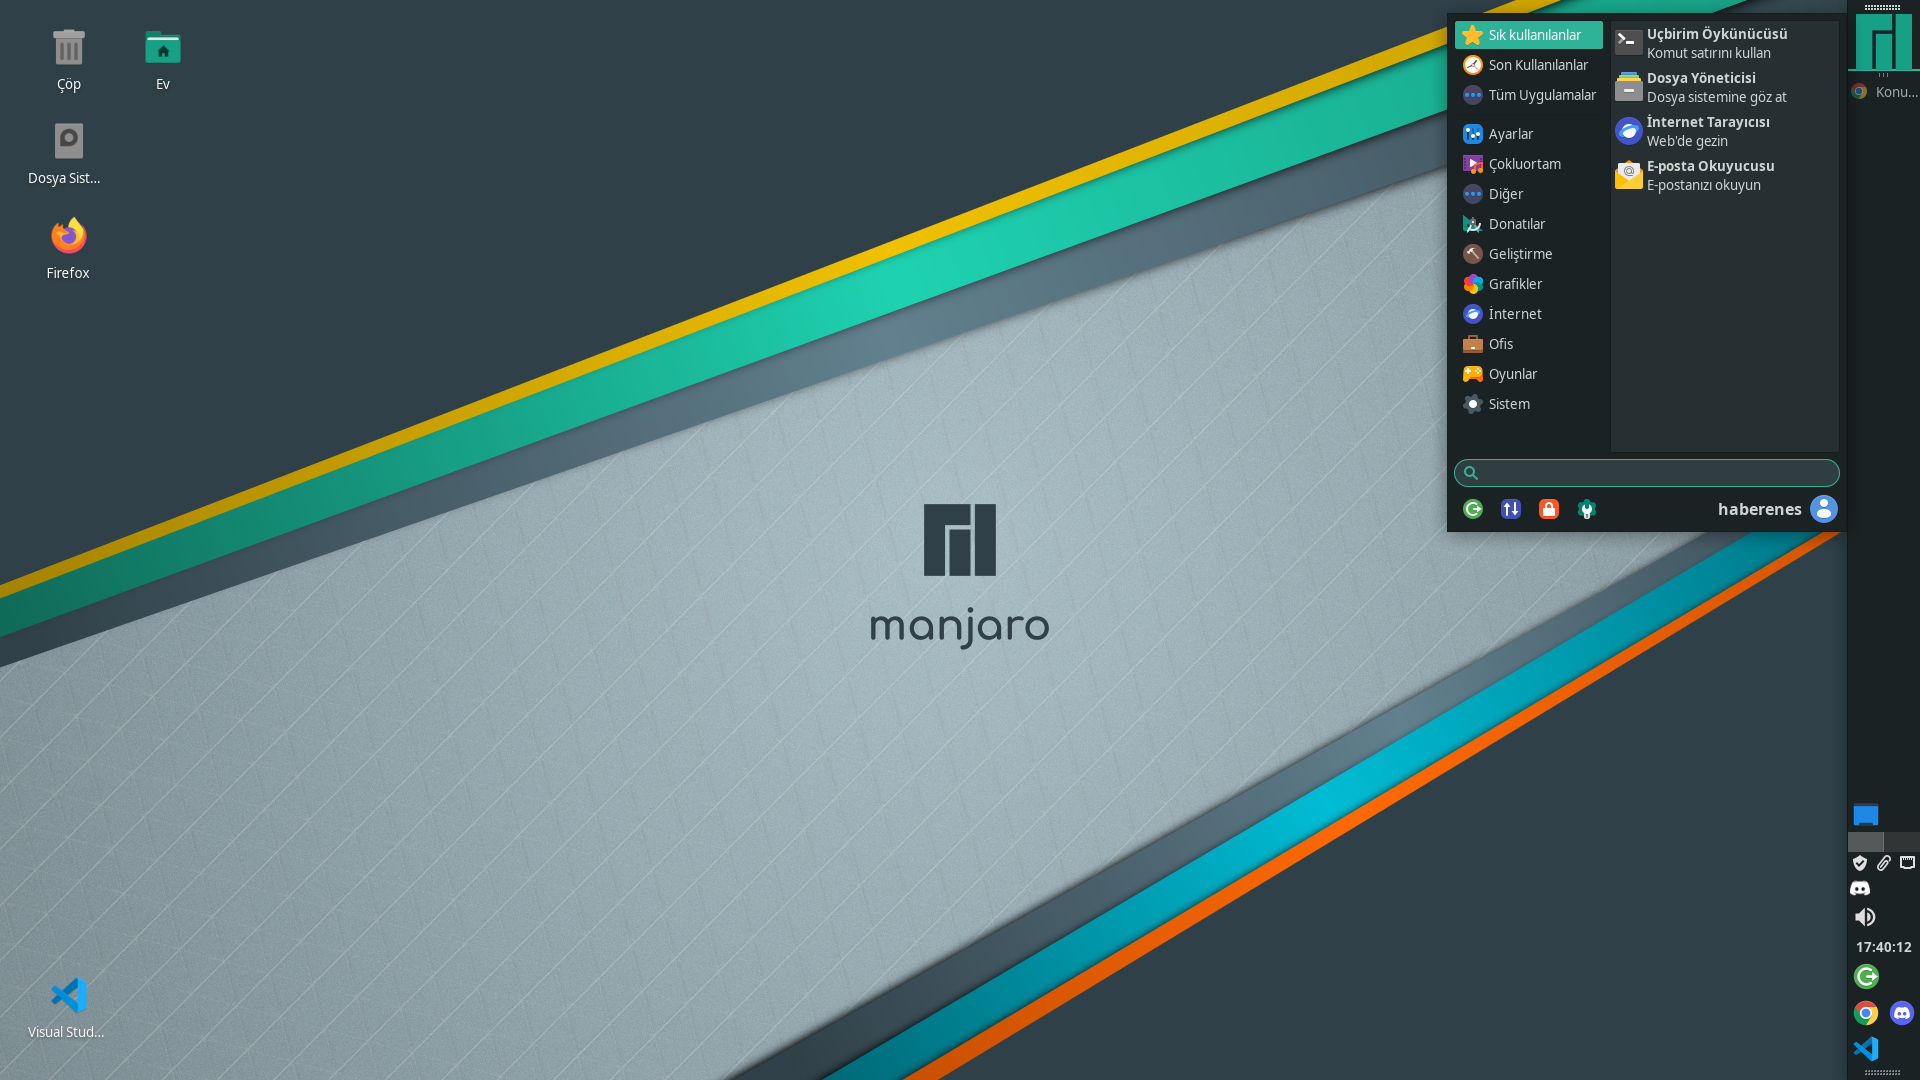This screenshot has width=1920, height=1080.
Task: Click the orange lock screen icon
Action: point(1549,509)
